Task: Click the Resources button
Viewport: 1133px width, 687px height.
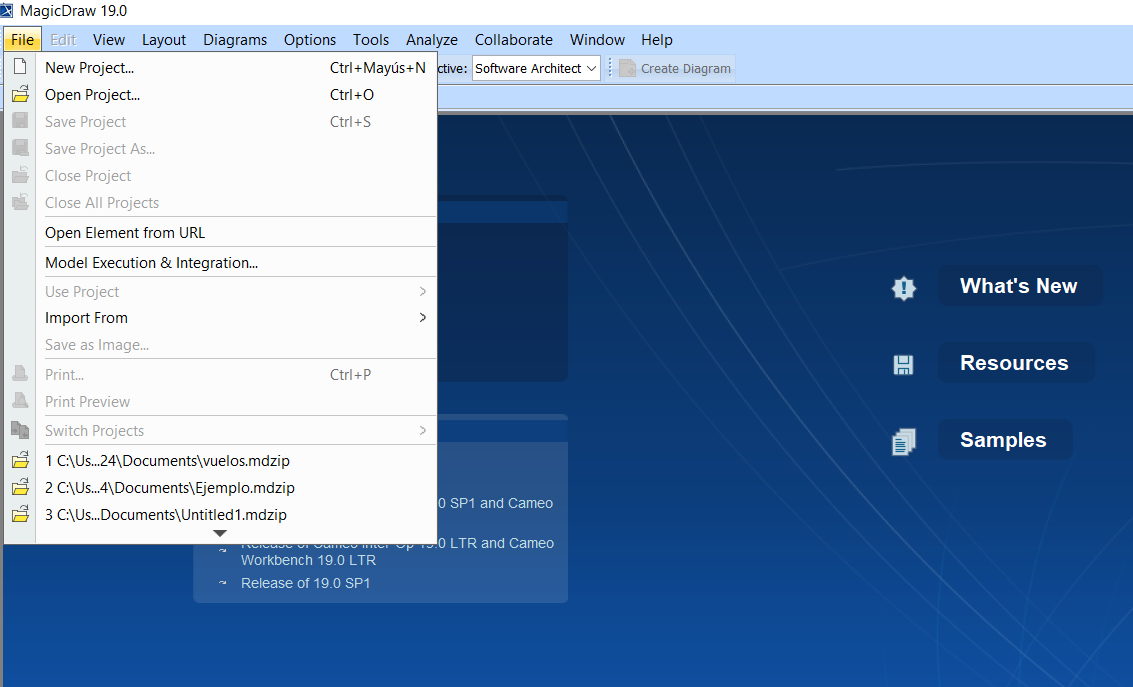Action: 1015,363
